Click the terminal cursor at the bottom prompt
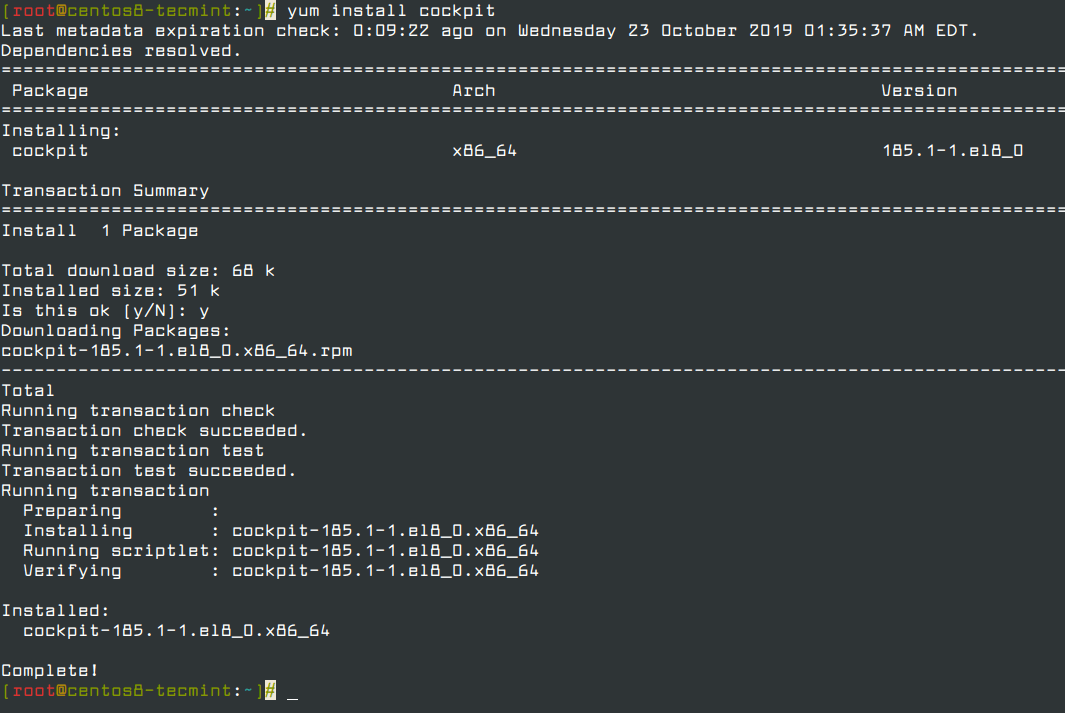Viewport: 1065px width, 713px height. (292, 692)
